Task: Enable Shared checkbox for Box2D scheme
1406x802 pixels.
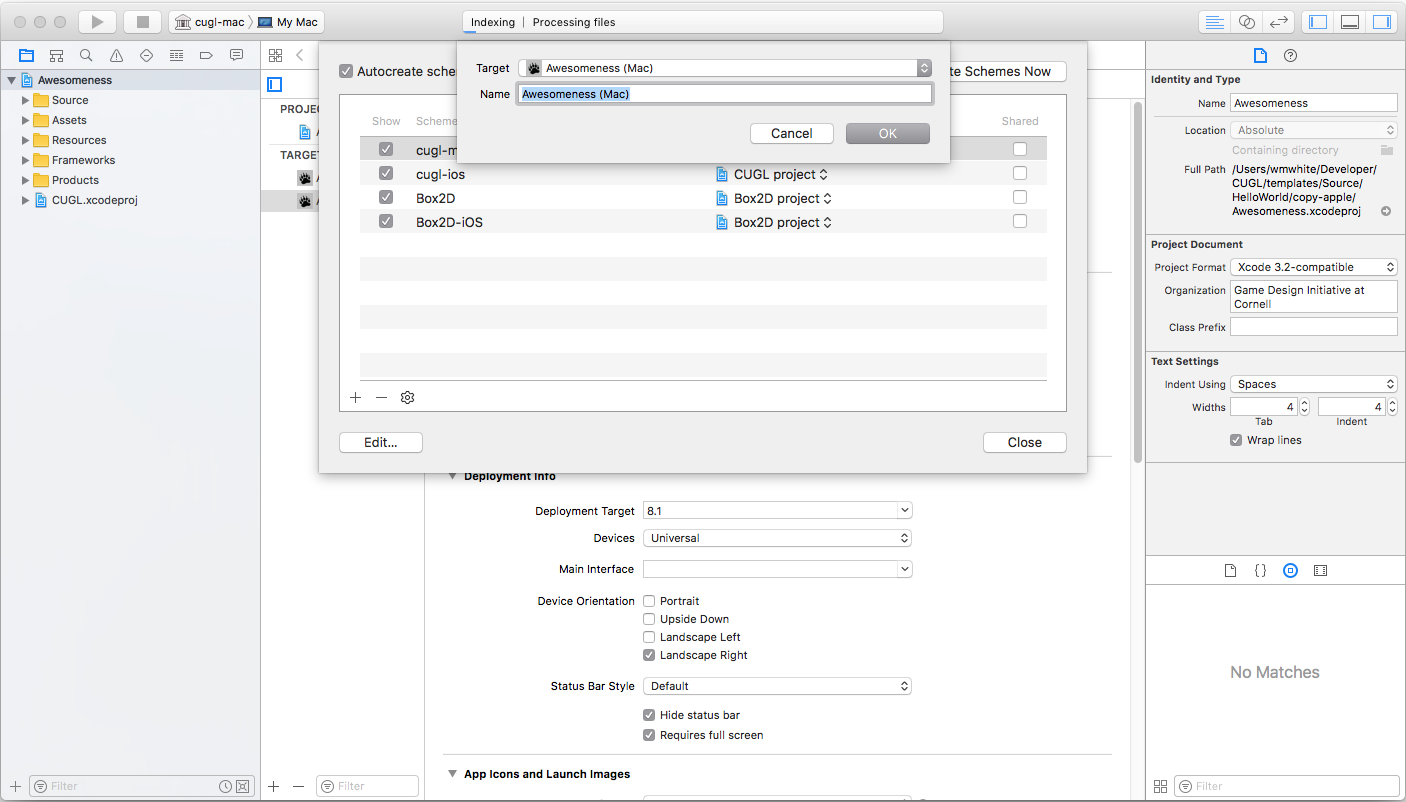Action: (1019, 198)
